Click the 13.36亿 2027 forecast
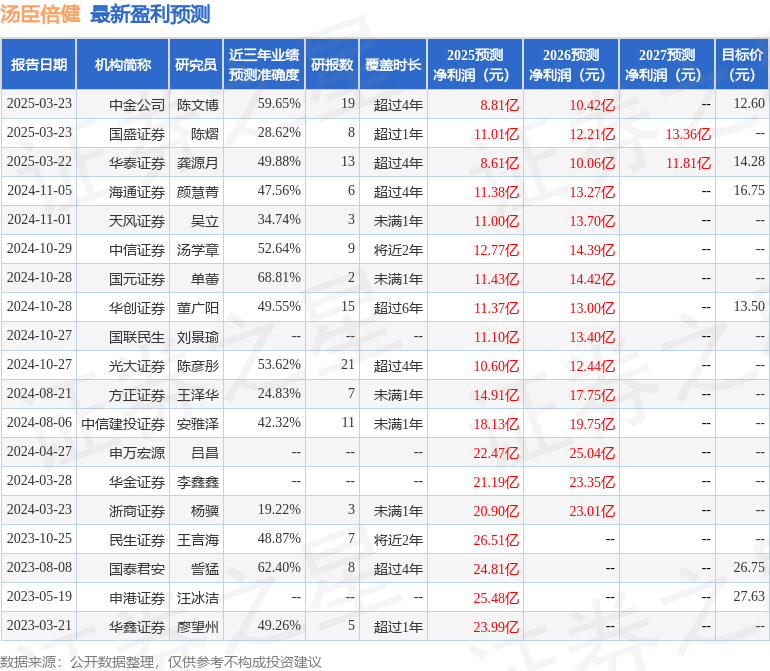This screenshot has height=671, width=770. coord(688,134)
